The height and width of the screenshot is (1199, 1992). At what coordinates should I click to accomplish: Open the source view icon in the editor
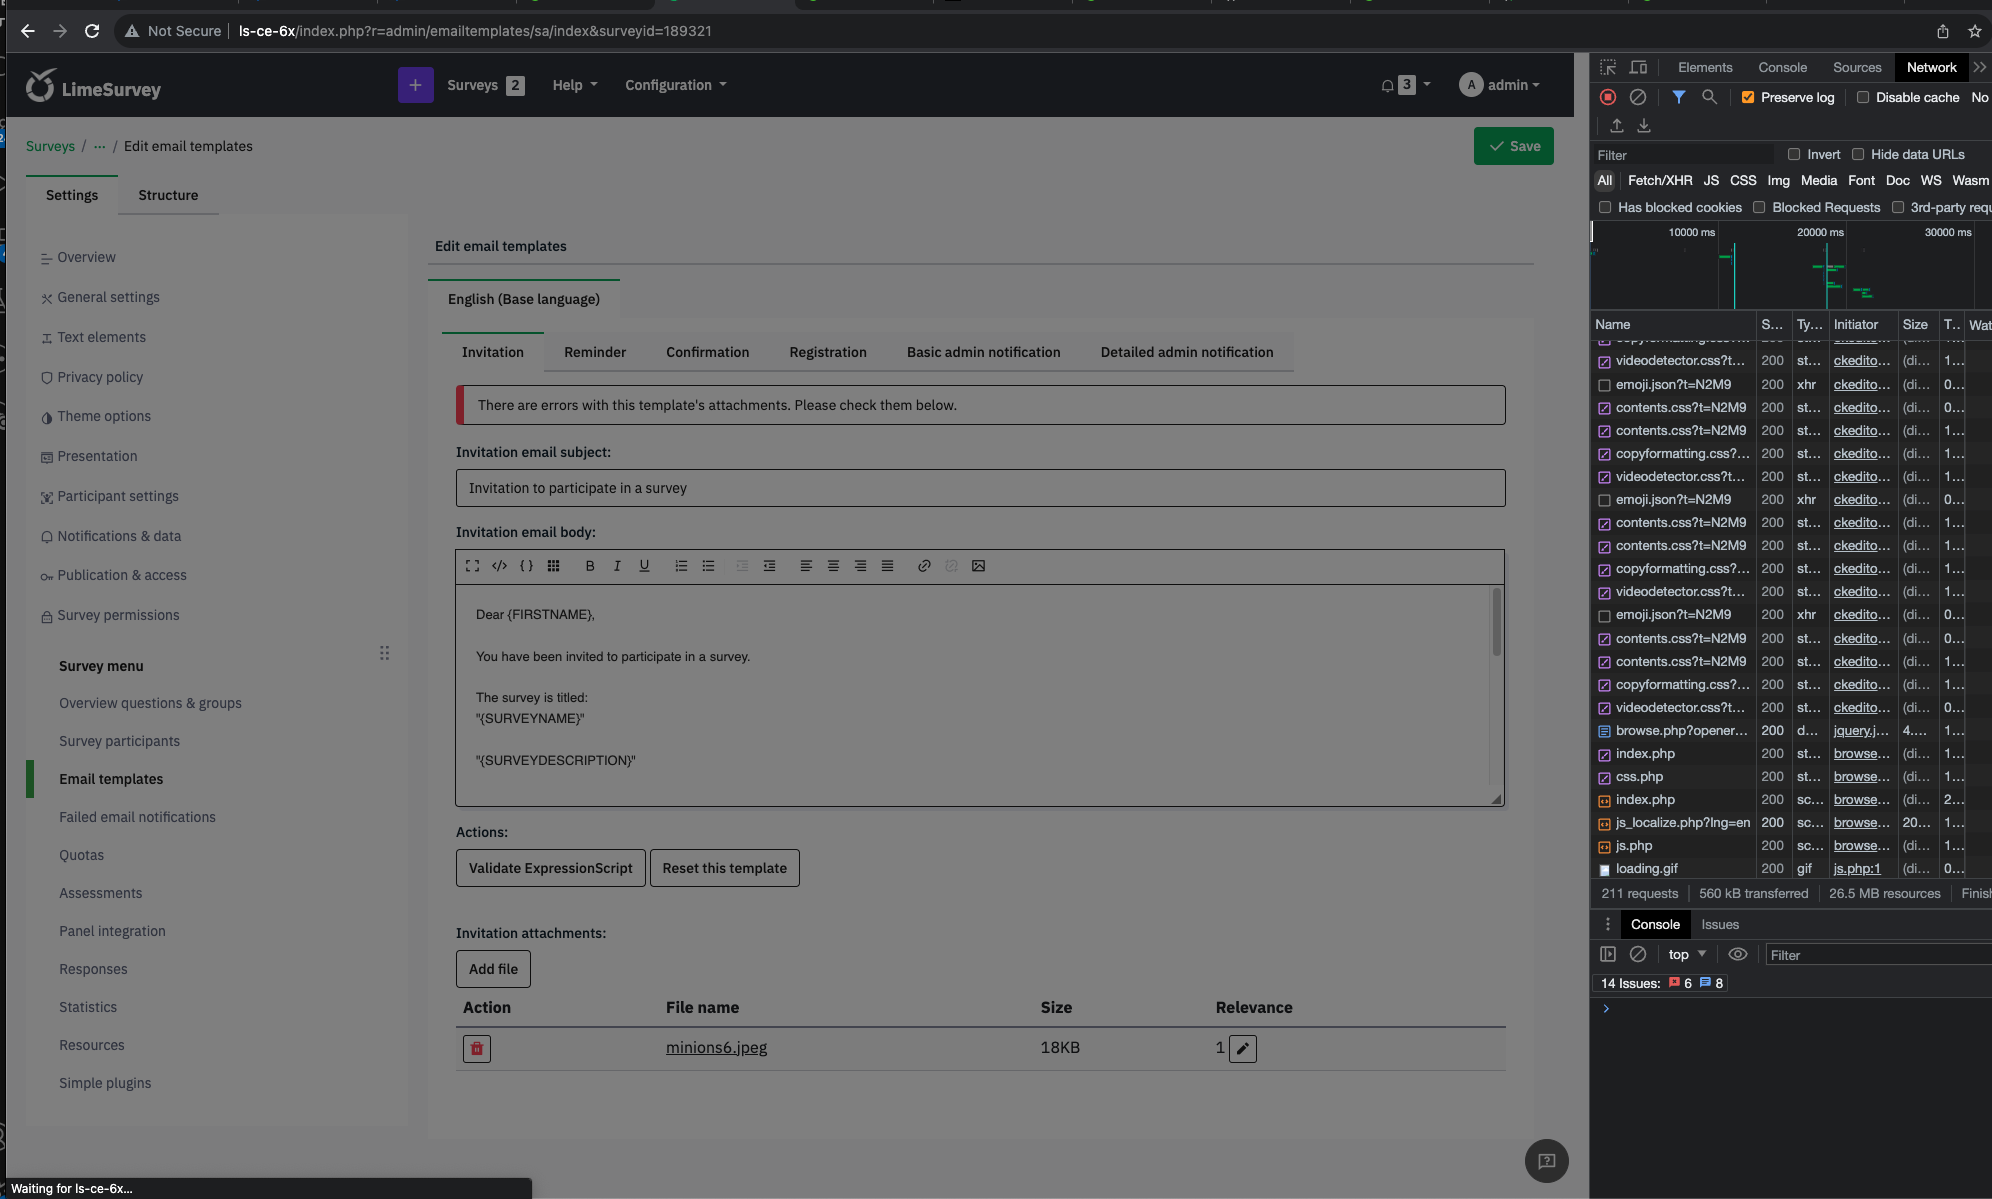pos(499,566)
